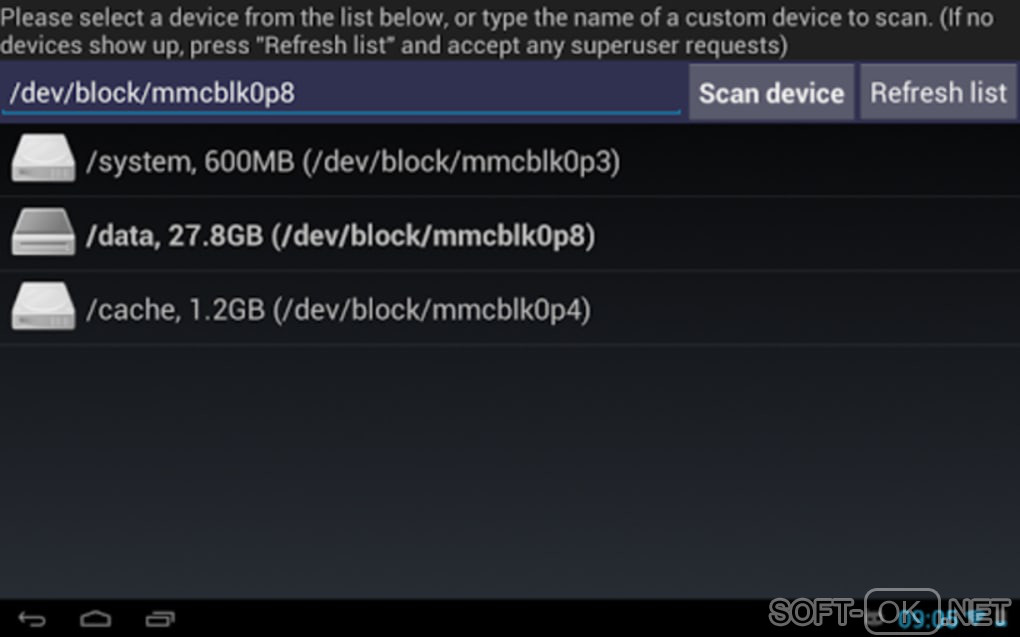This screenshot has width=1020, height=637.
Task: Tap the /data partition drive icon
Action: [43, 235]
